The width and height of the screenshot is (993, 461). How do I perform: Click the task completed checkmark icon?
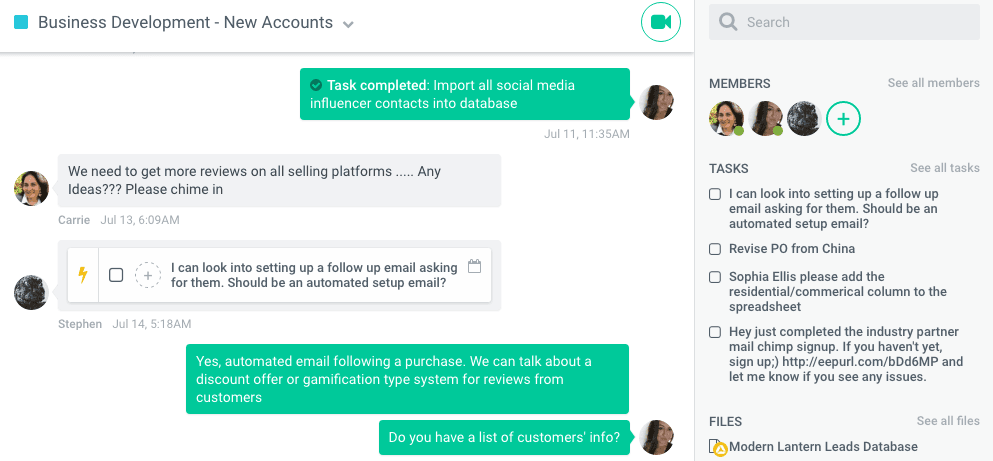tap(316, 85)
